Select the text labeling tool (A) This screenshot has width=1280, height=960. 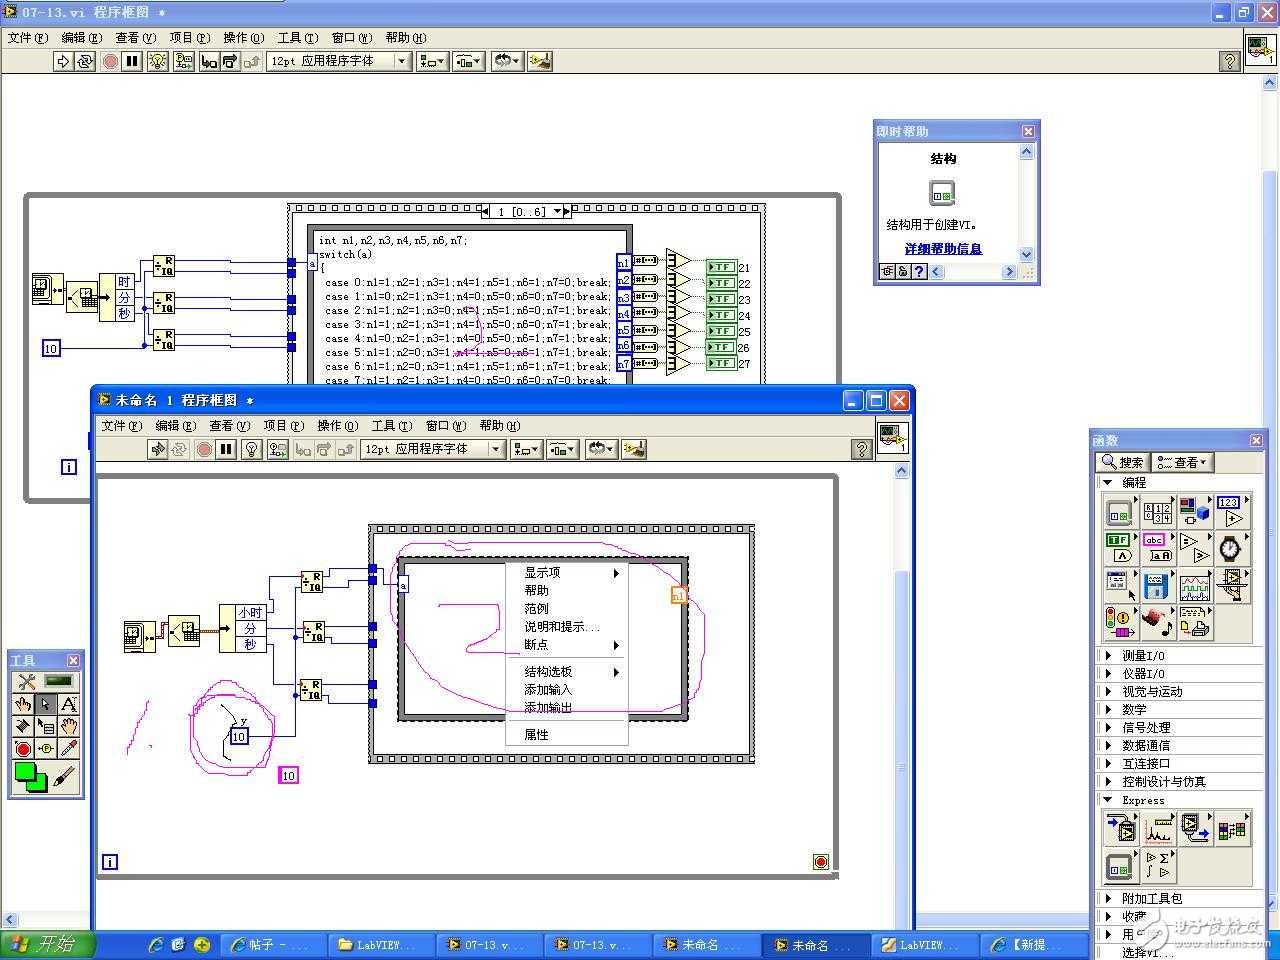pyautogui.click(x=69, y=704)
